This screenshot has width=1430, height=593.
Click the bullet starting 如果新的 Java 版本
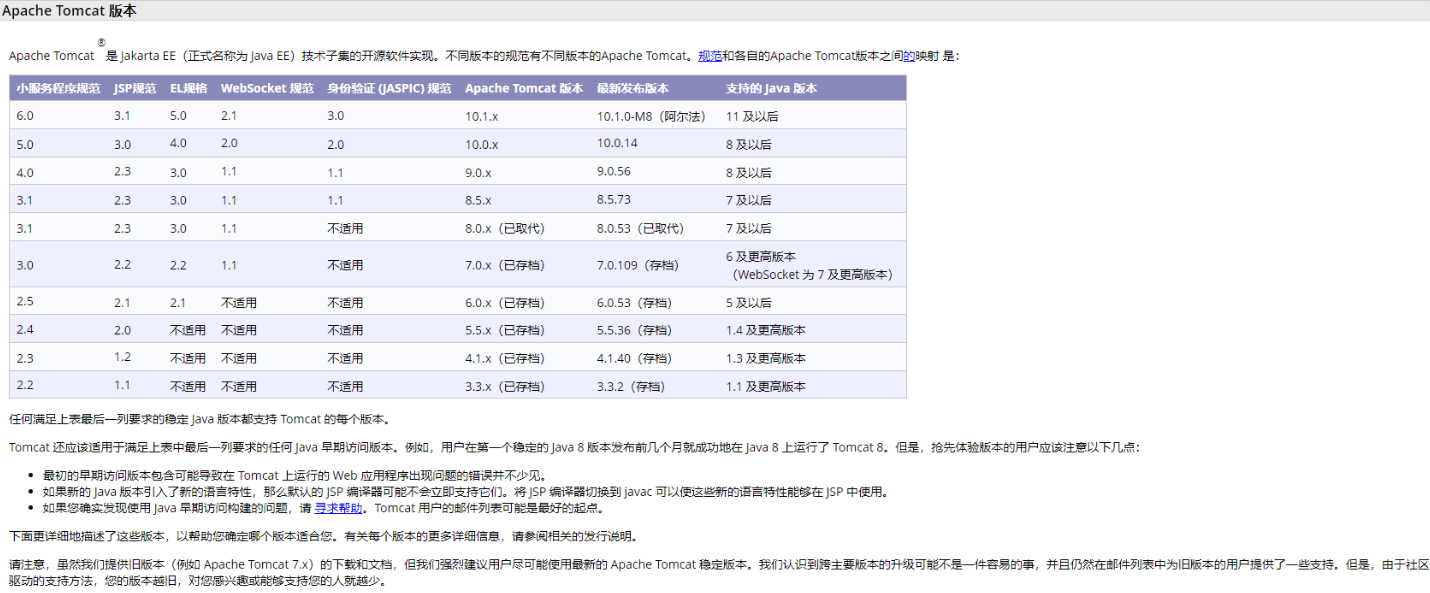[465, 492]
